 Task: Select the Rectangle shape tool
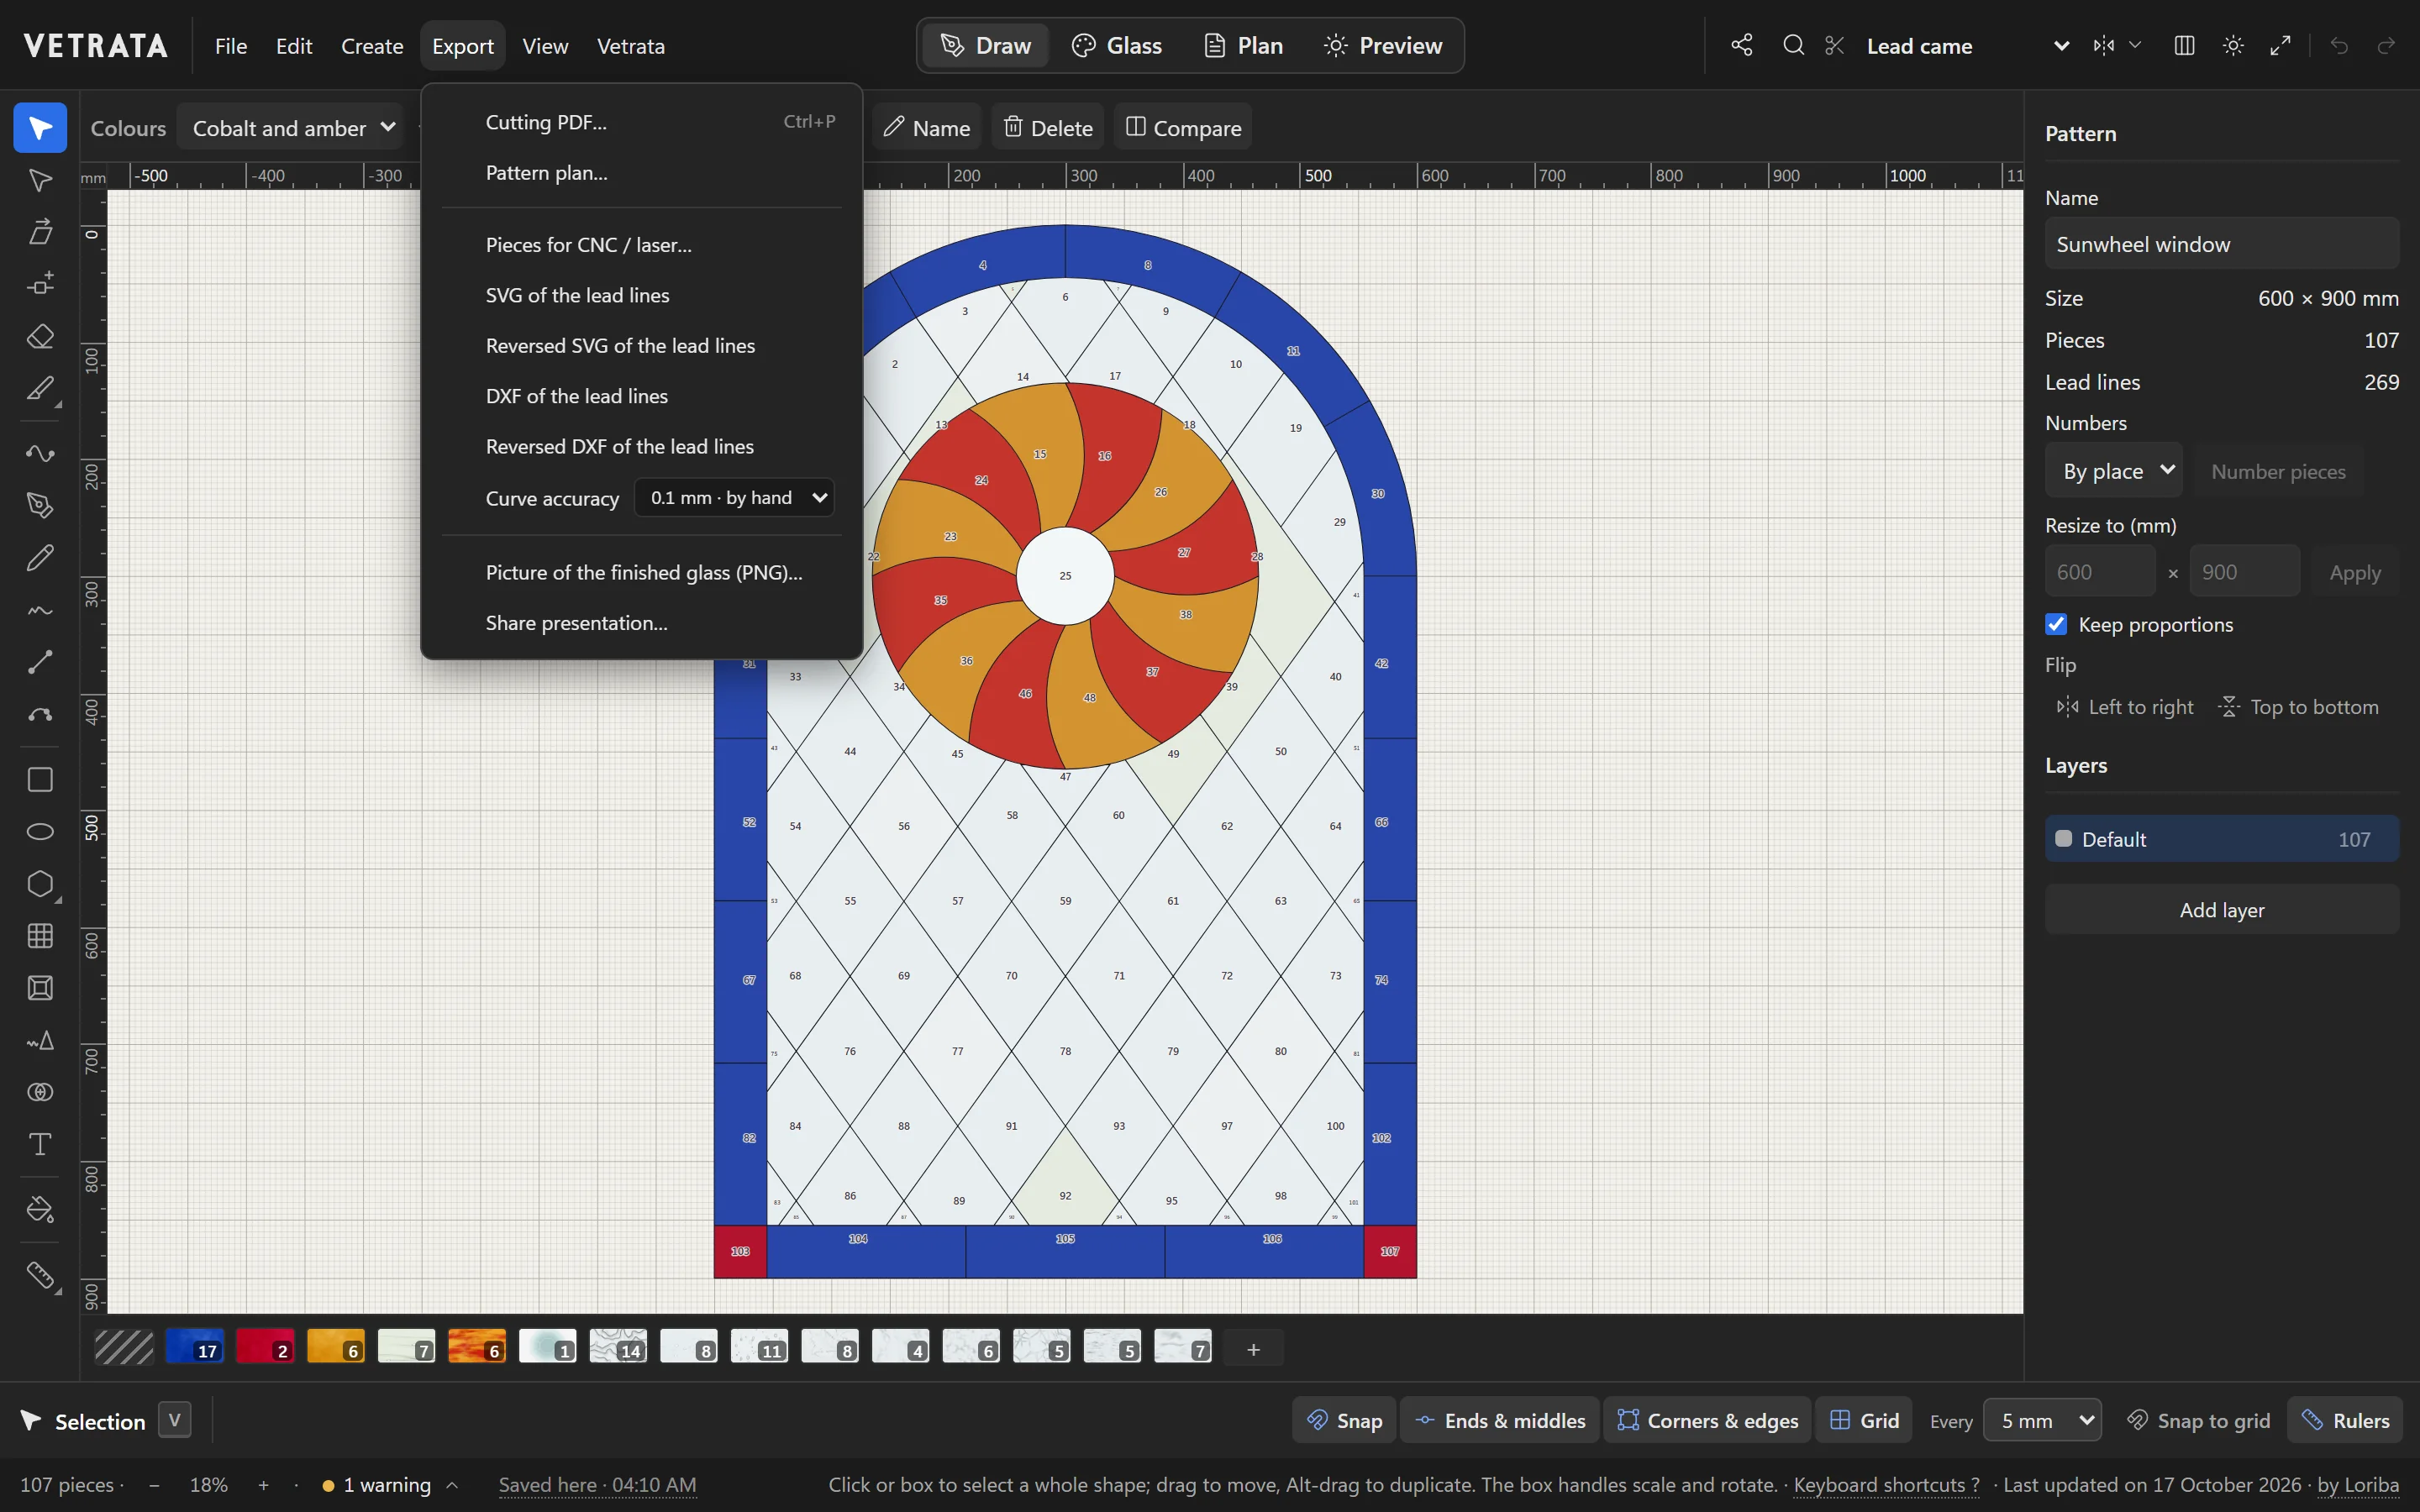point(40,779)
